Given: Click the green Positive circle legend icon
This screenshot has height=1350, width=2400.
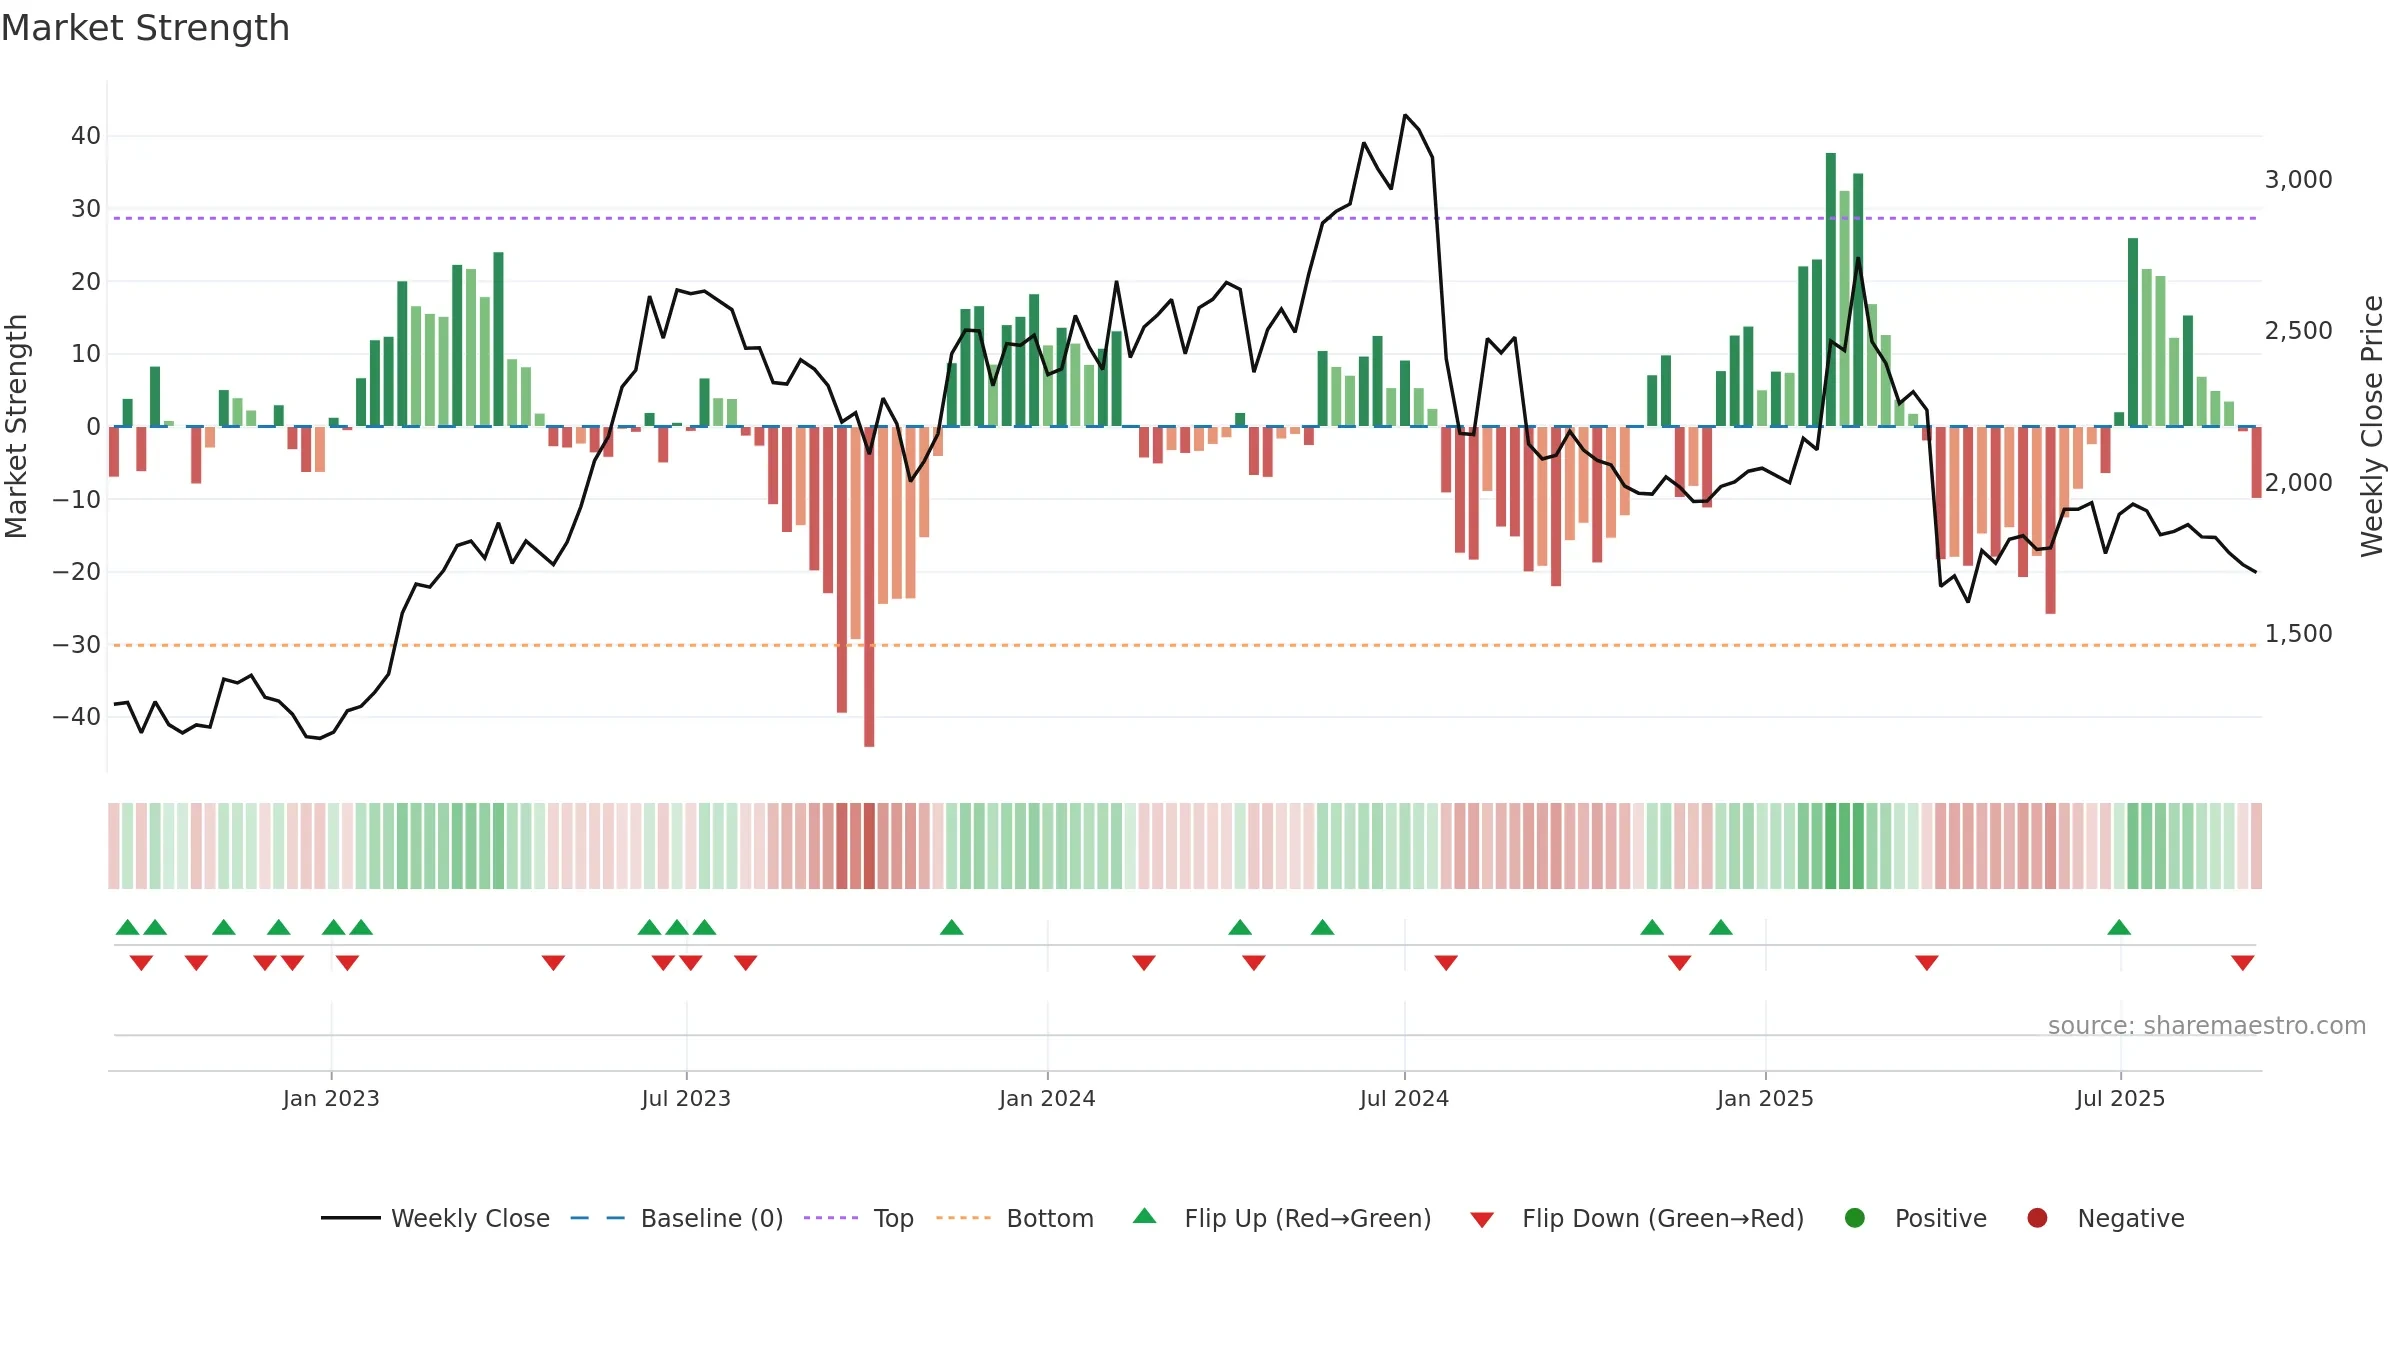Looking at the screenshot, I should pos(1855,1218).
